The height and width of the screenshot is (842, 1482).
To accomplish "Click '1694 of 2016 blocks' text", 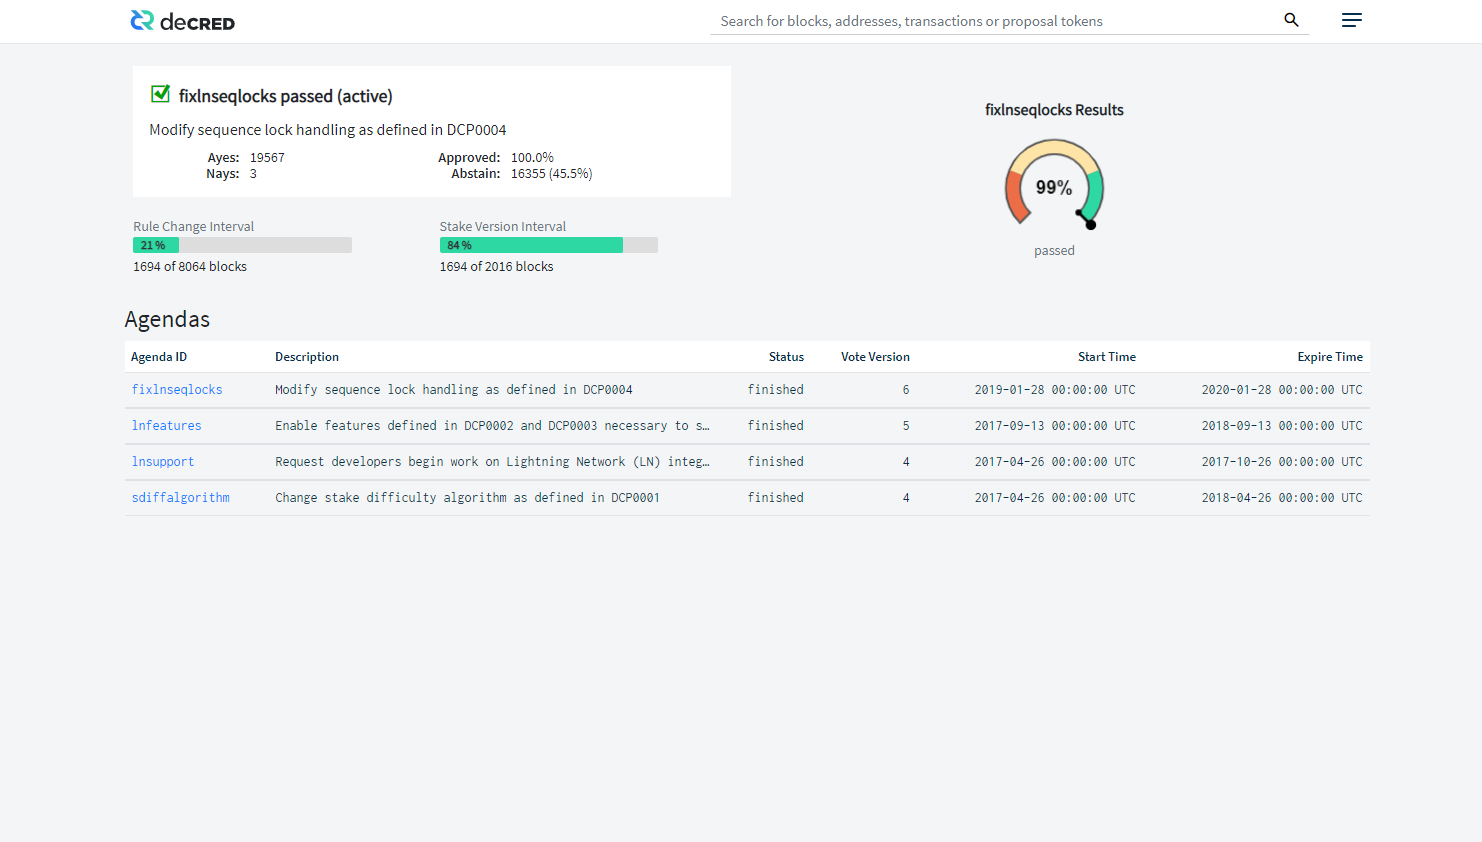I will point(496,267).
